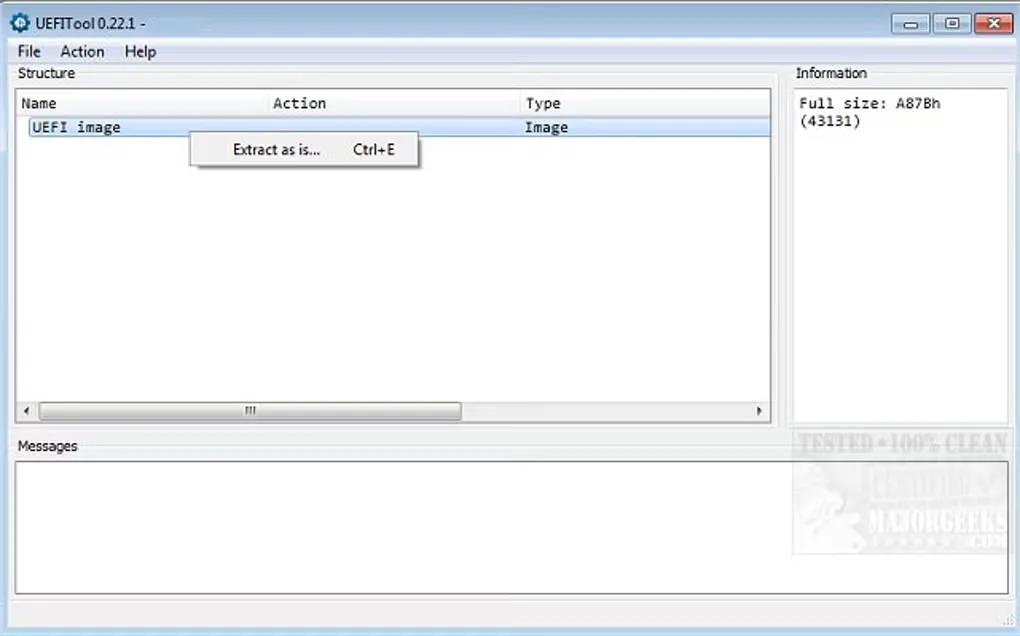The width and height of the screenshot is (1020, 636).
Task: Click the Action column header
Action: [x=395, y=103]
